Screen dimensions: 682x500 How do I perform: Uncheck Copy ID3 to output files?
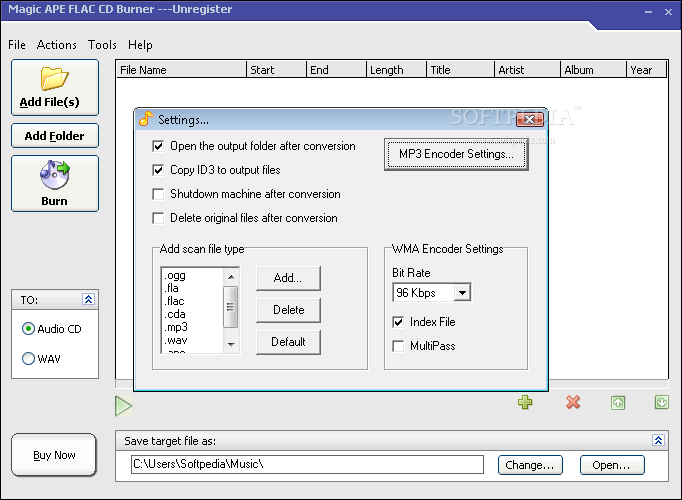coord(158,170)
